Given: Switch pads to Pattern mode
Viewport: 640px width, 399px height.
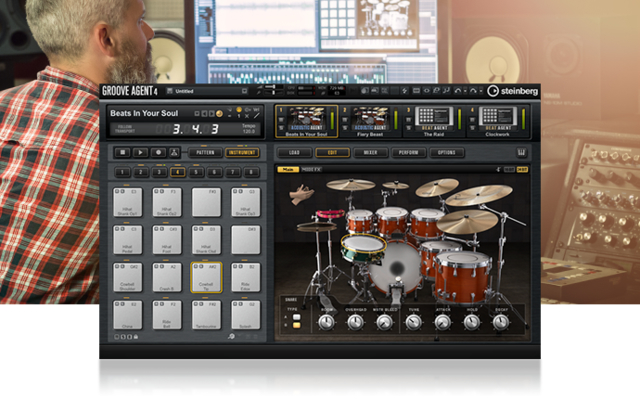Looking at the screenshot, I should 205,153.
